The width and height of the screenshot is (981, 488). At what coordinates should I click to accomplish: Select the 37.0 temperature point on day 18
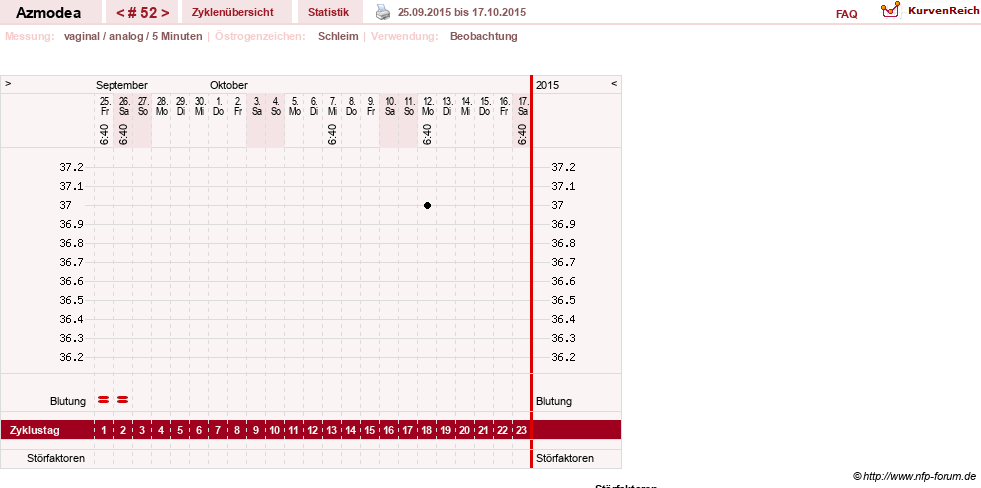tap(427, 205)
